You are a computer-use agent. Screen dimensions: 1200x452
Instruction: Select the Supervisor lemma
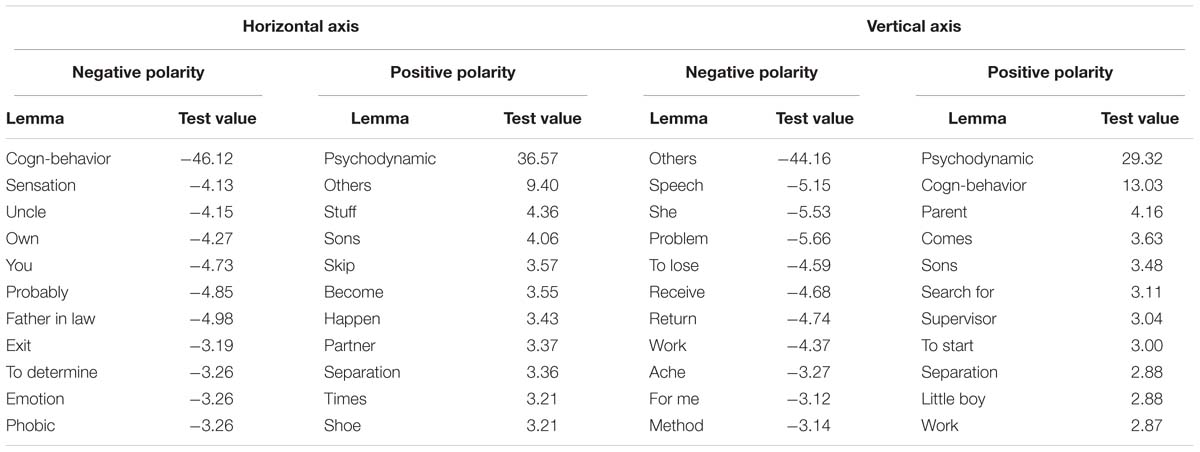[959, 319]
